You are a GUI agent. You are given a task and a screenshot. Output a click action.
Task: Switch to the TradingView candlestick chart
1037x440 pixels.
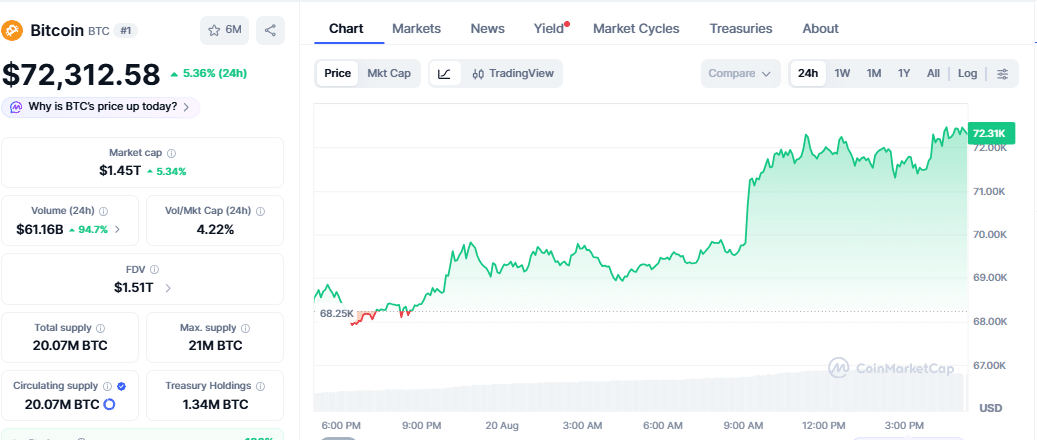pos(513,73)
